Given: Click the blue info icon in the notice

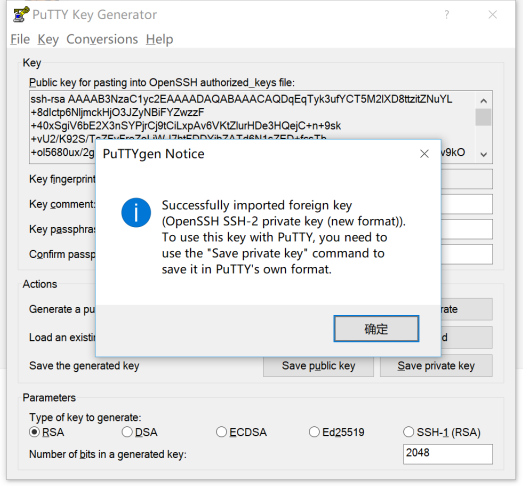Looking at the screenshot, I should coord(136,212).
